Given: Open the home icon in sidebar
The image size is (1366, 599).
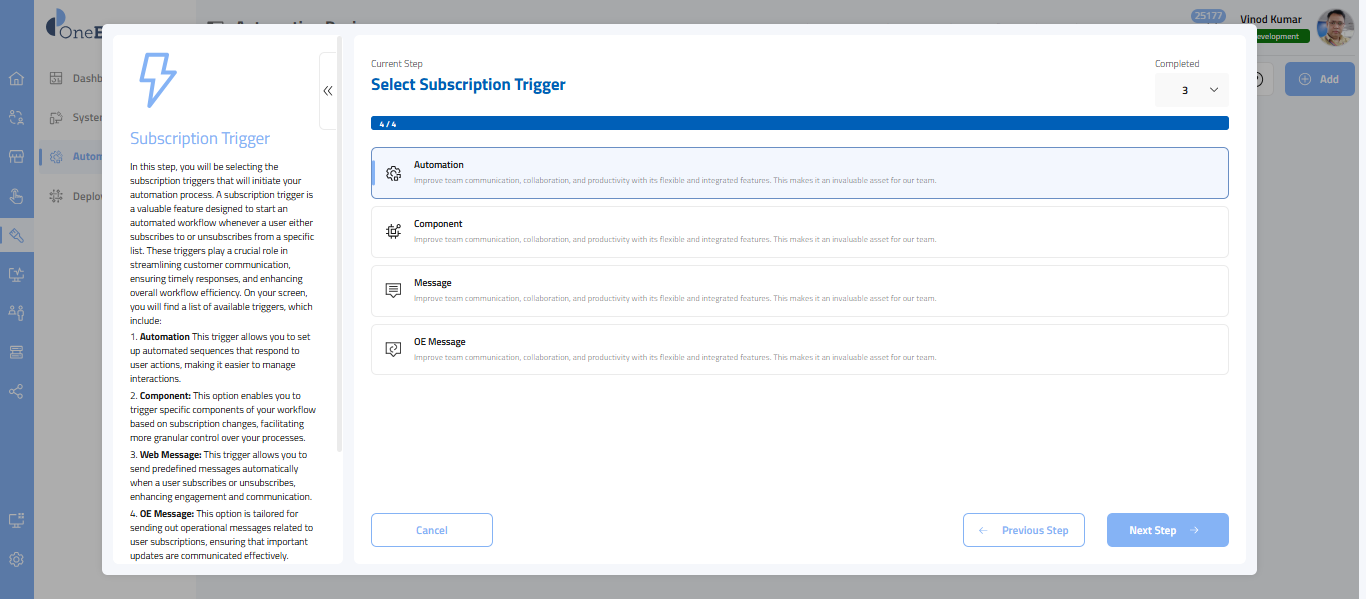Looking at the screenshot, I should [x=16, y=79].
